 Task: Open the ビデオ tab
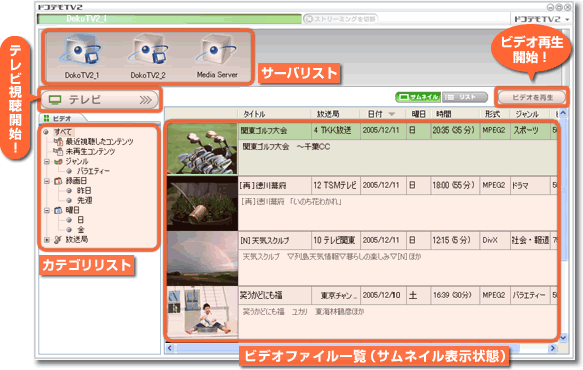[x=62, y=118]
